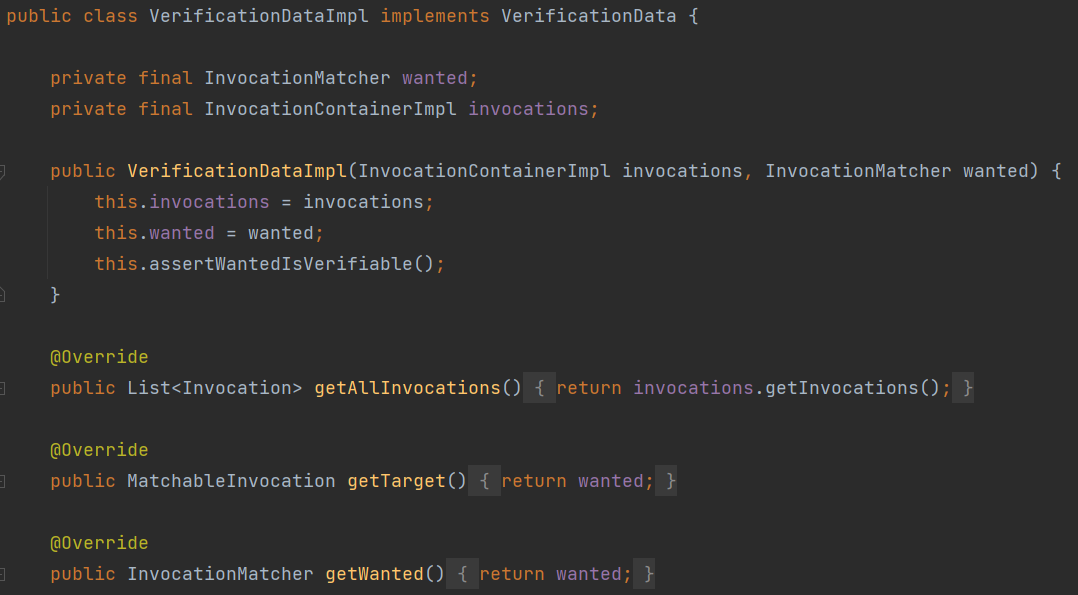Image resolution: width=1078 pixels, height=595 pixels.
Task: Expand the getAllInvocations method fold
Action: click(3, 388)
